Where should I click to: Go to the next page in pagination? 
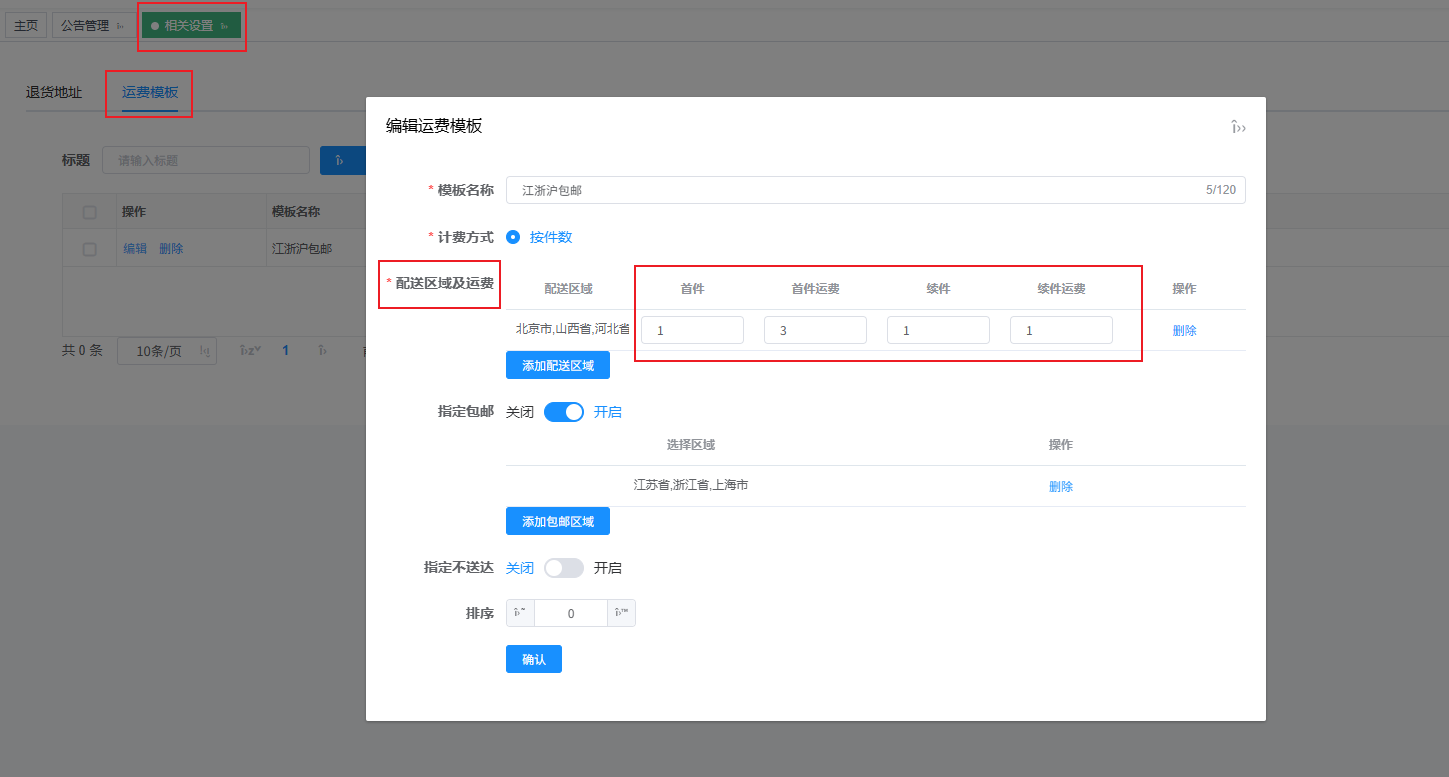322,351
